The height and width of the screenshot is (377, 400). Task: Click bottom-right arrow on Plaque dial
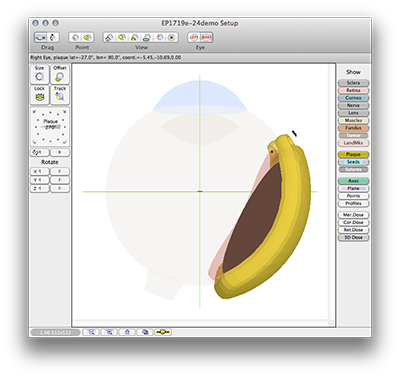click(65, 142)
